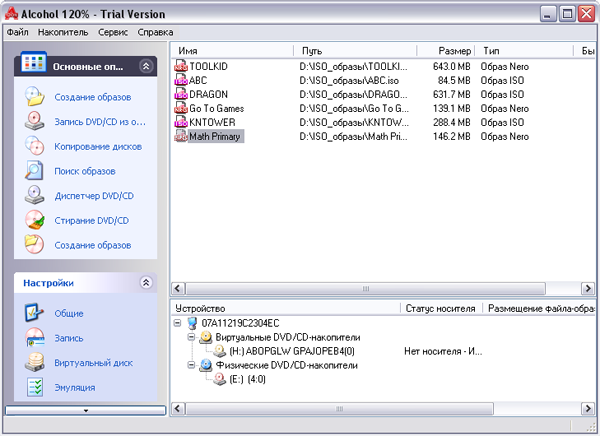600x436 pixels.
Task: Collapse the 07A11219C2304EC computer node
Action: [x=177, y=323]
